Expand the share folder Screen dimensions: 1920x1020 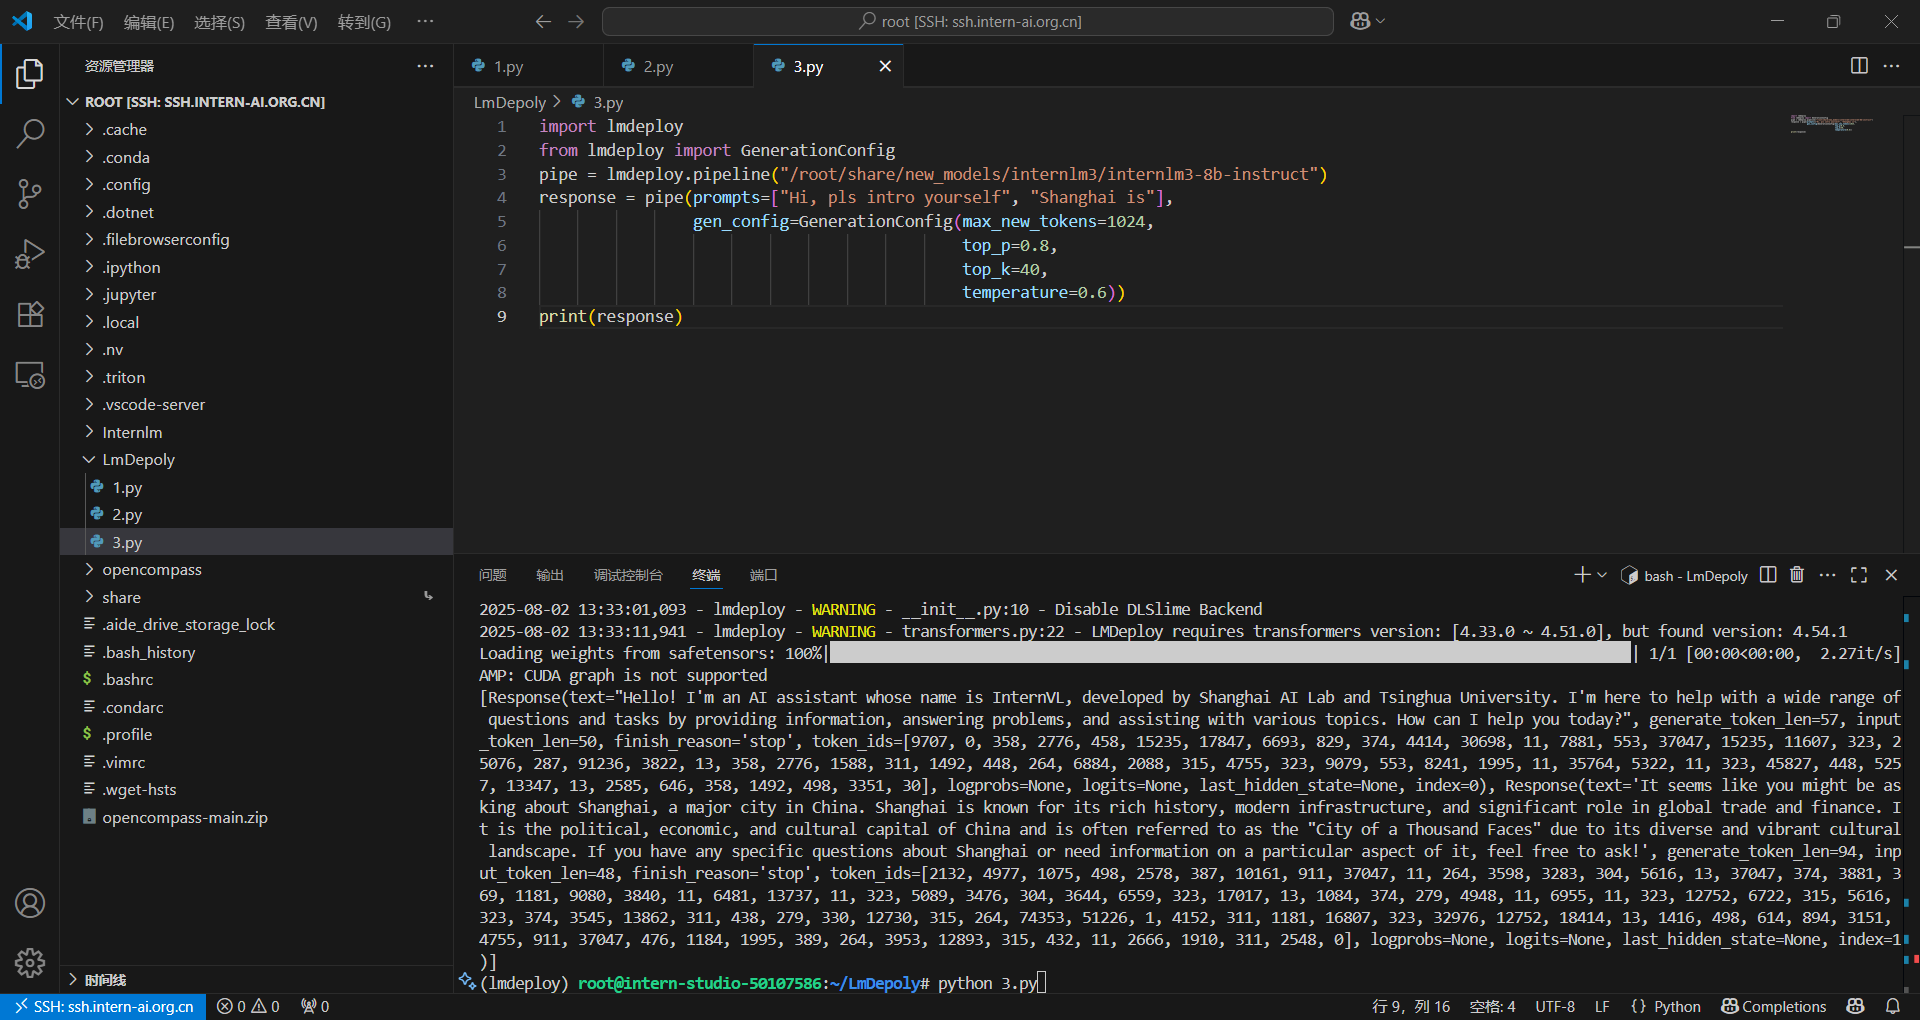click(x=89, y=597)
